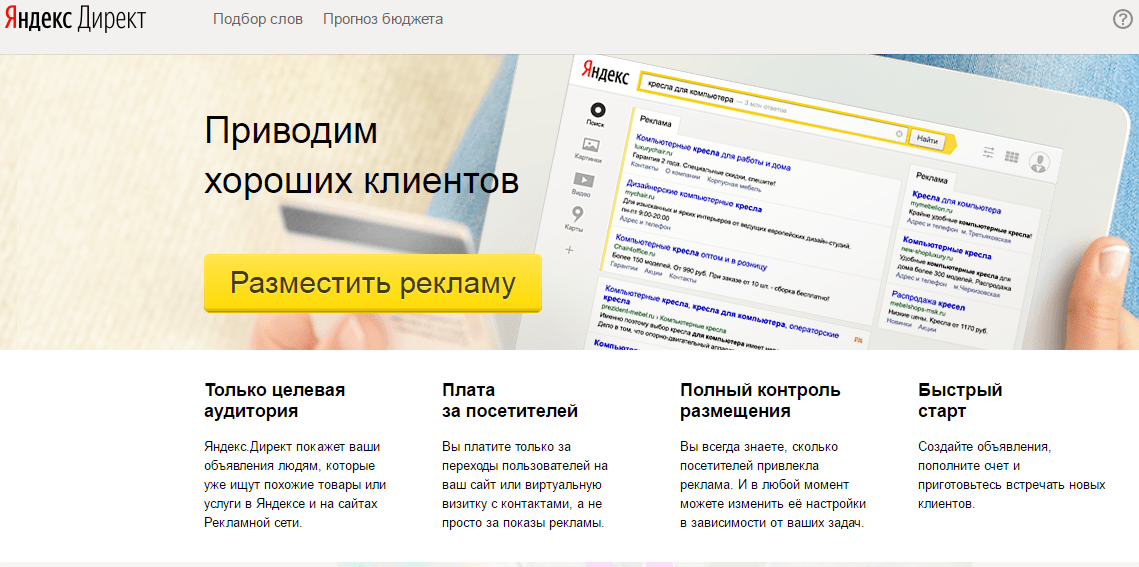Open the 'Дизайнерские компьютерные кресла' ad link
This screenshot has width=1139, height=567.
tap(693, 197)
